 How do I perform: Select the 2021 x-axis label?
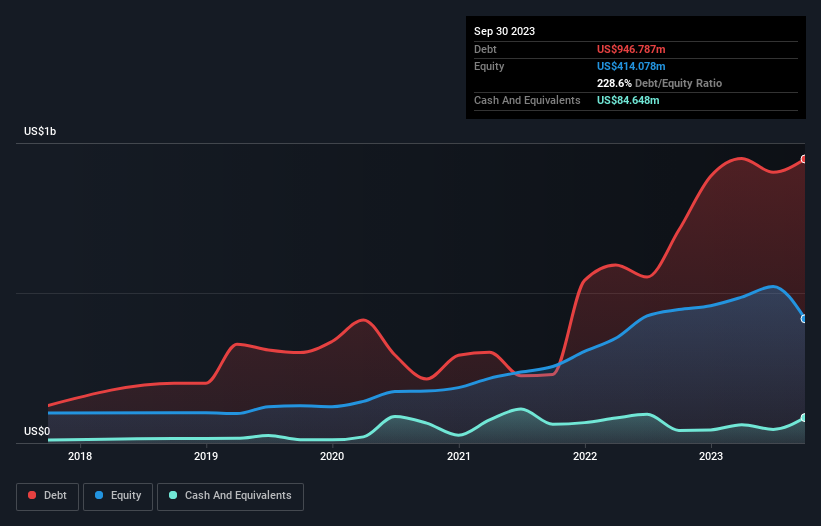click(459, 456)
